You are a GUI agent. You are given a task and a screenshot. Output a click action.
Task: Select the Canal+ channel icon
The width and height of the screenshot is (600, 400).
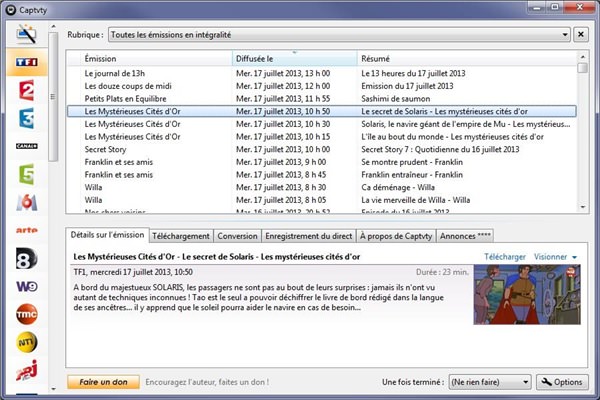point(26,146)
